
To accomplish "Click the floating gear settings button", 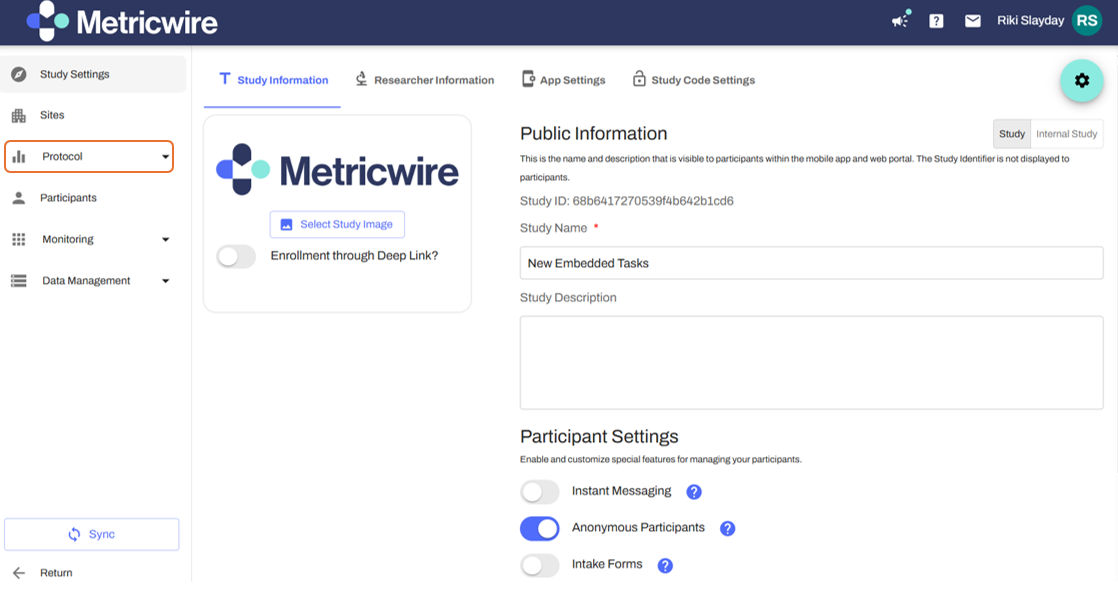I will pyautogui.click(x=1081, y=81).
